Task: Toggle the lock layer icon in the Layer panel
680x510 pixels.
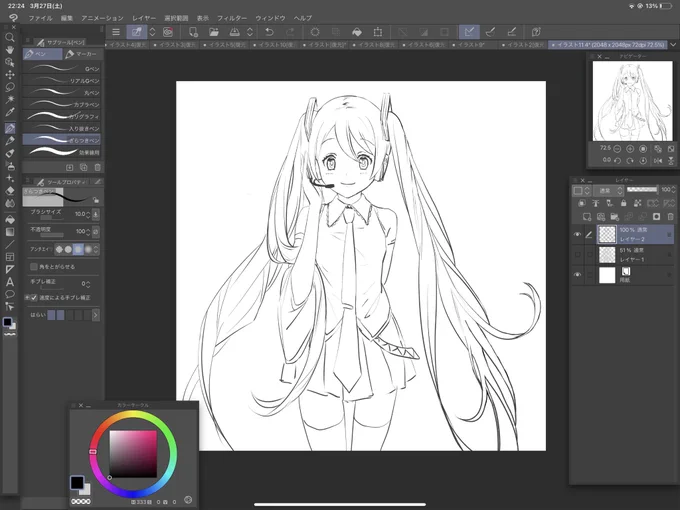Action: tap(624, 203)
